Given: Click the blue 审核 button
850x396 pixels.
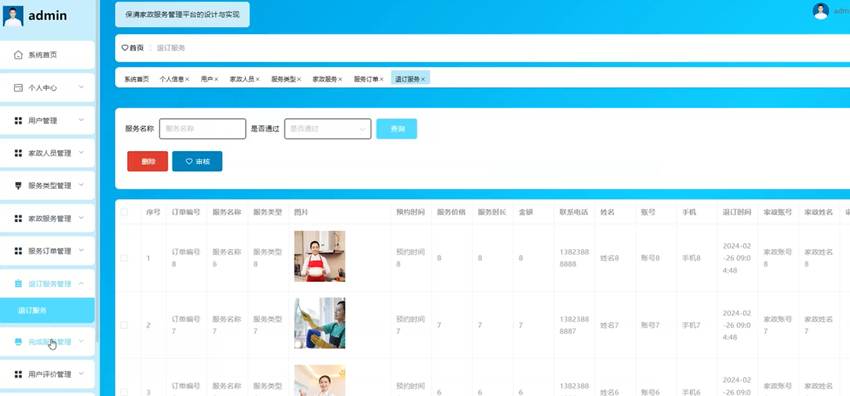Looking at the screenshot, I should pyautogui.click(x=197, y=161).
